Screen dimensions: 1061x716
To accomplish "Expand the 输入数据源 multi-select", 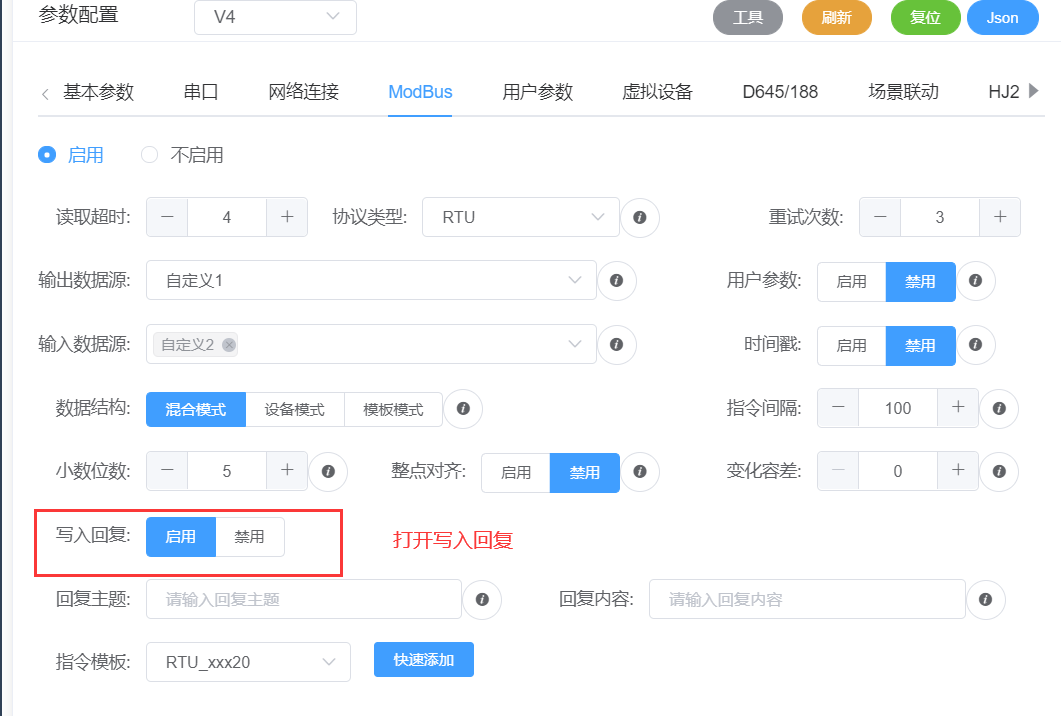I will click(371, 344).
